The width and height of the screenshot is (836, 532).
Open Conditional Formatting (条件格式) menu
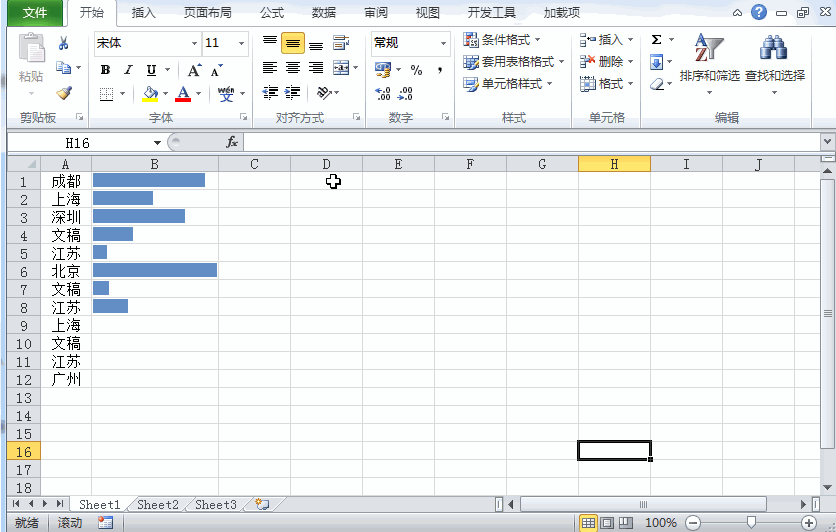pos(502,39)
